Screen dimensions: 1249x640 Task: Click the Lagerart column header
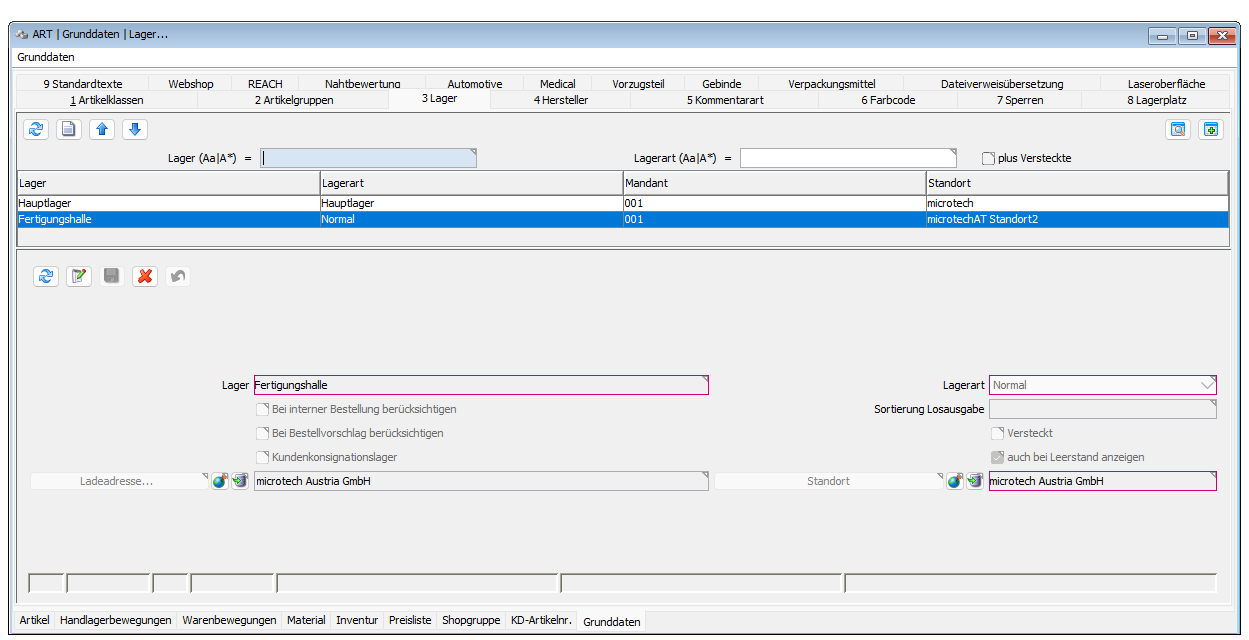click(x=470, y=183)
